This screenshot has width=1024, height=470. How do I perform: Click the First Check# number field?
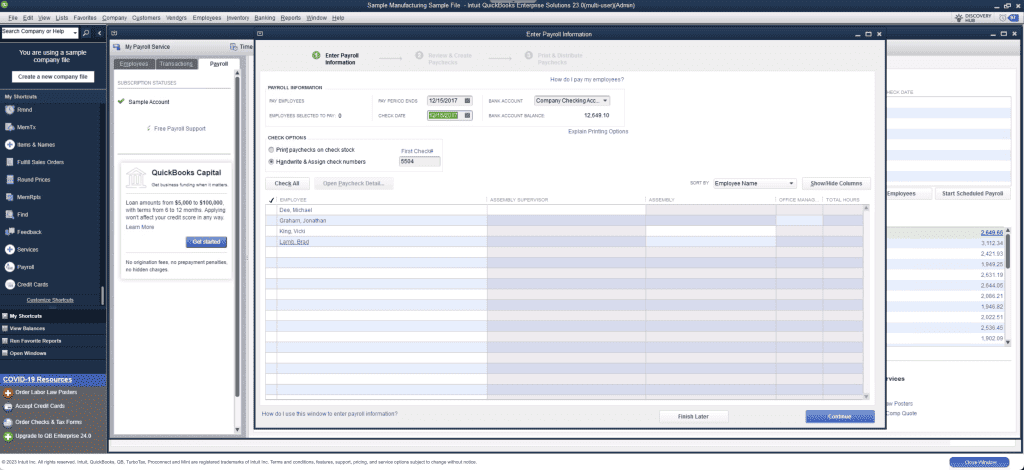point(419,161)
